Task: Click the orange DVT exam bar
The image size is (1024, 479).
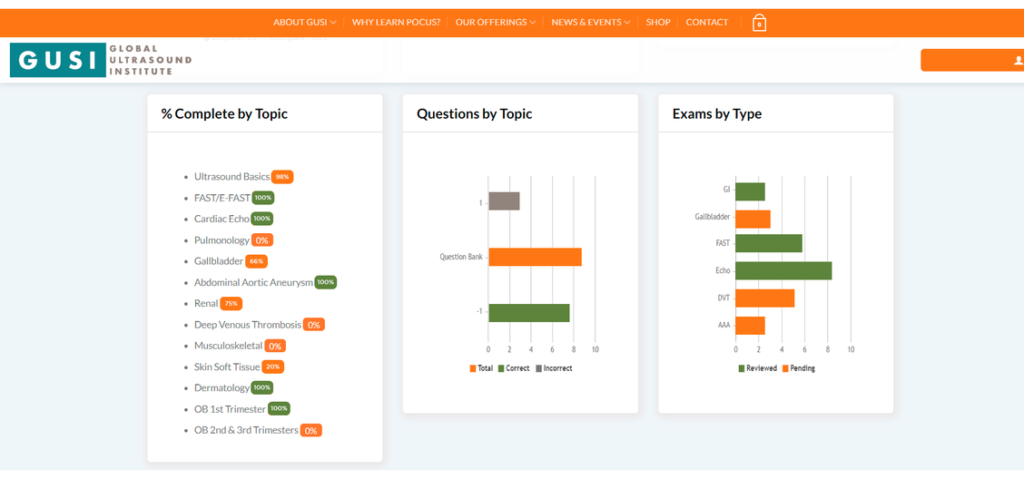Action: pos(765,299)
